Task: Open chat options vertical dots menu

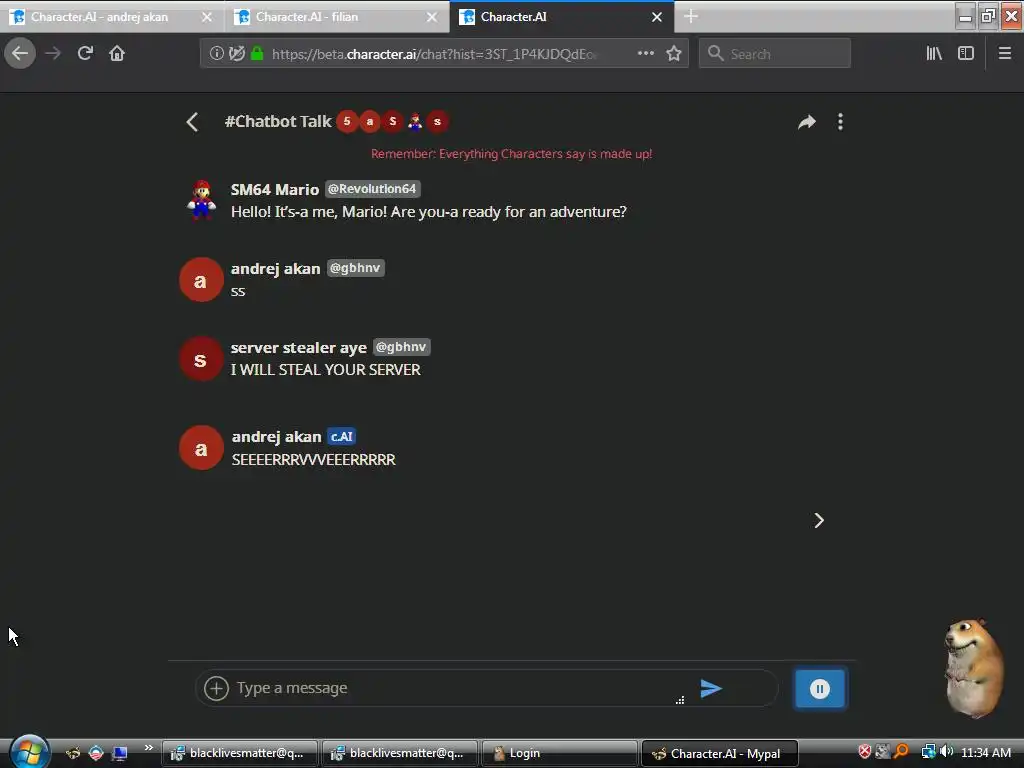Action: 840,122
